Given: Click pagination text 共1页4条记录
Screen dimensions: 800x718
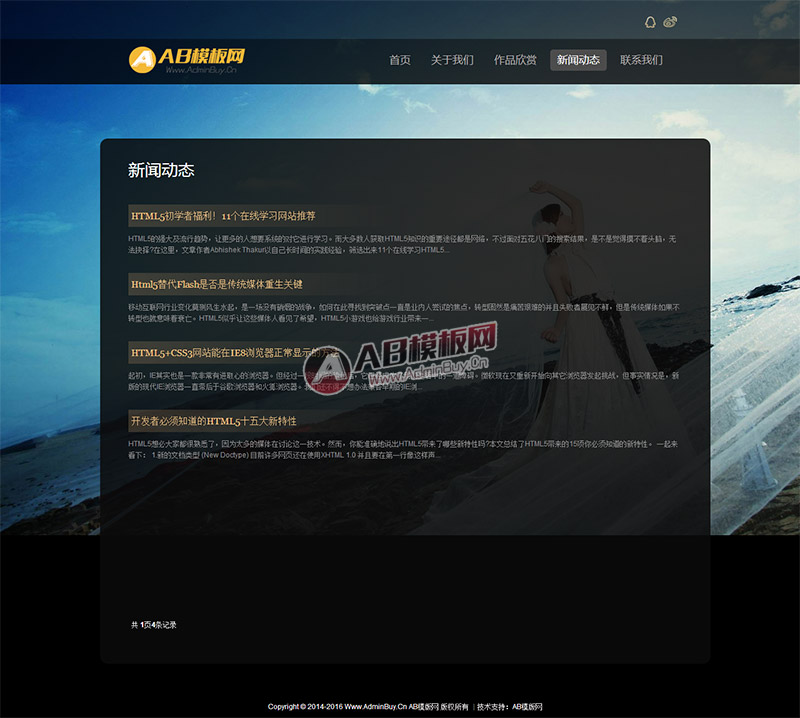Looking at the screenshot, I should click(x=154, y=625).
